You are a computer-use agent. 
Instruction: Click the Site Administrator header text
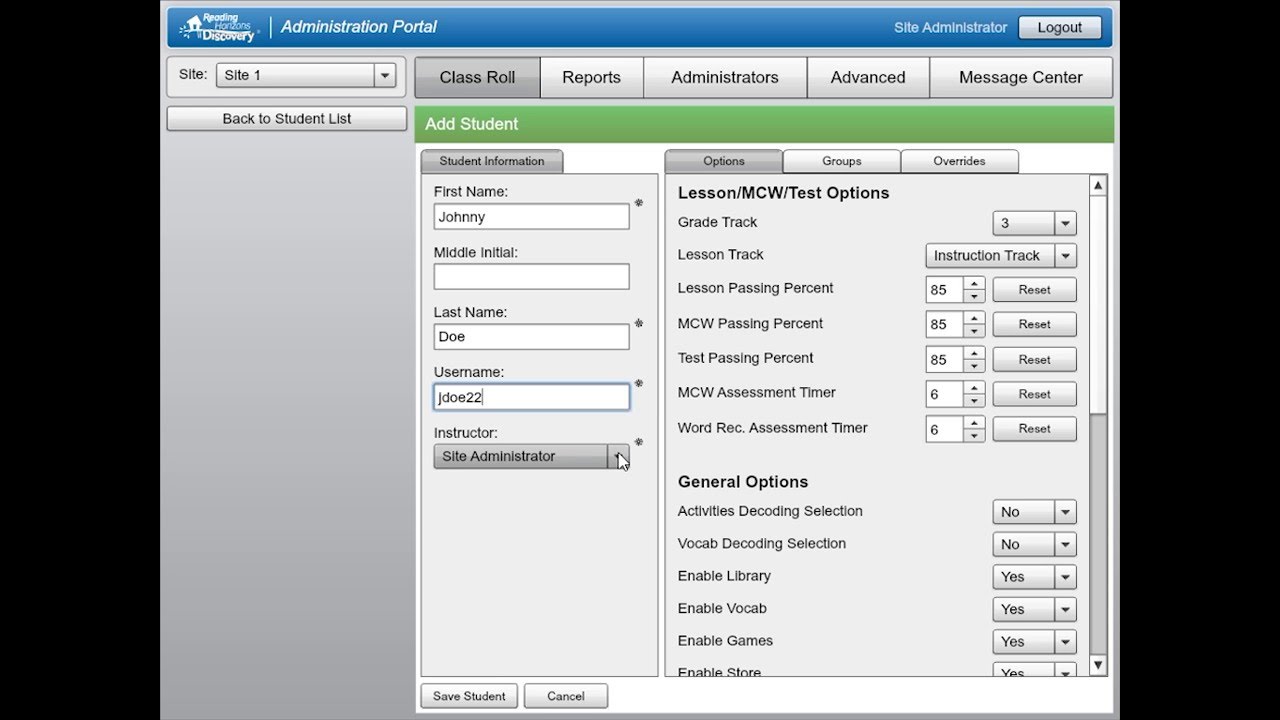coord(950,28)
